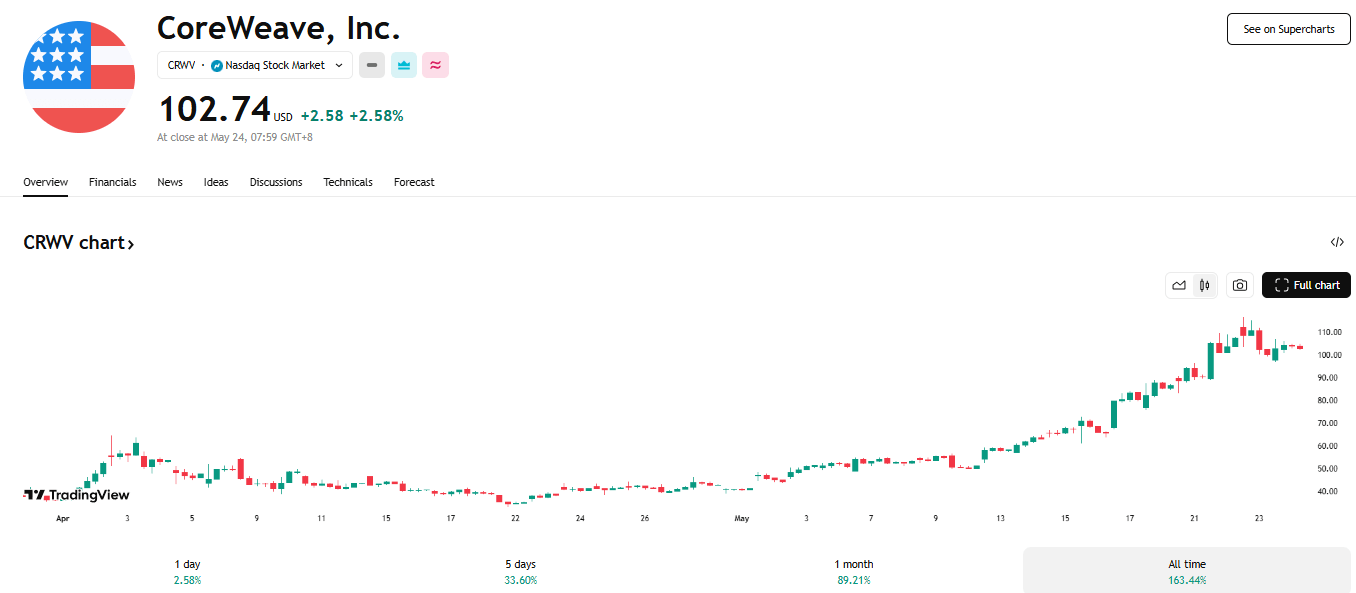Click the pink approximately-equal badge icon

tap(435, 65)
